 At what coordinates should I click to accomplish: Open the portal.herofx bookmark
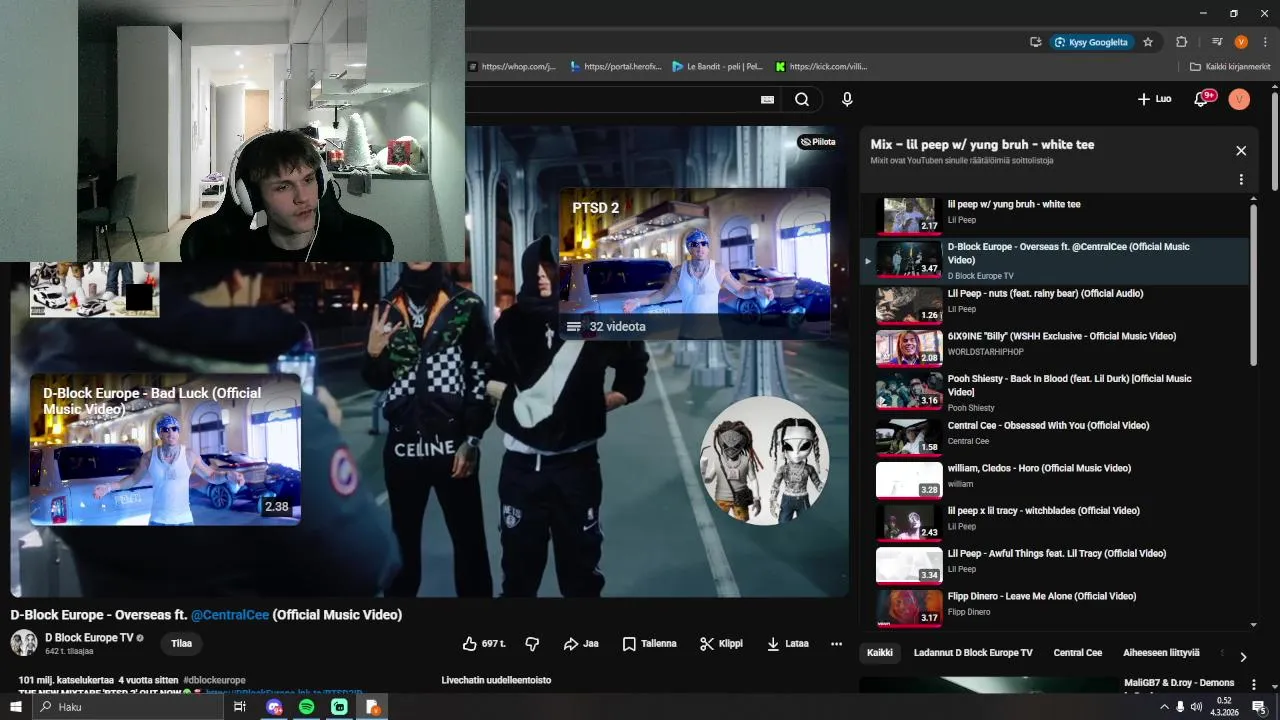tap(616, 67)
